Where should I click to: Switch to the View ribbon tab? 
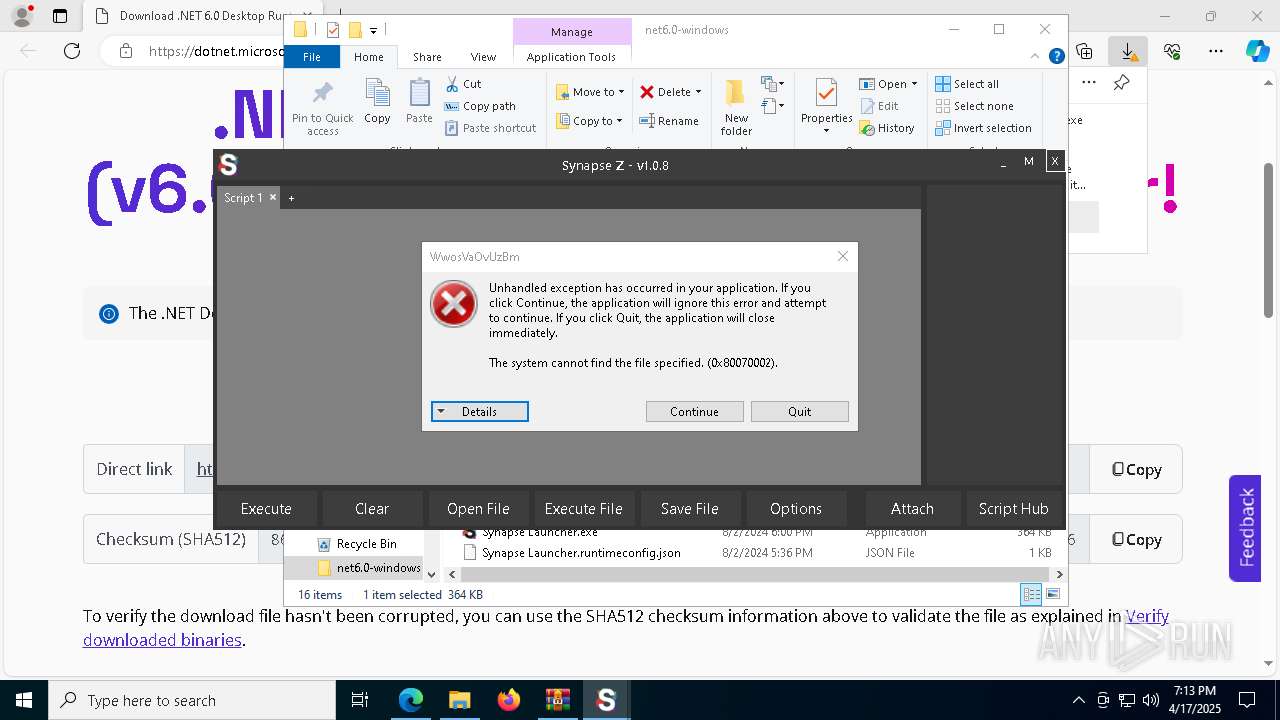point(483,57)
